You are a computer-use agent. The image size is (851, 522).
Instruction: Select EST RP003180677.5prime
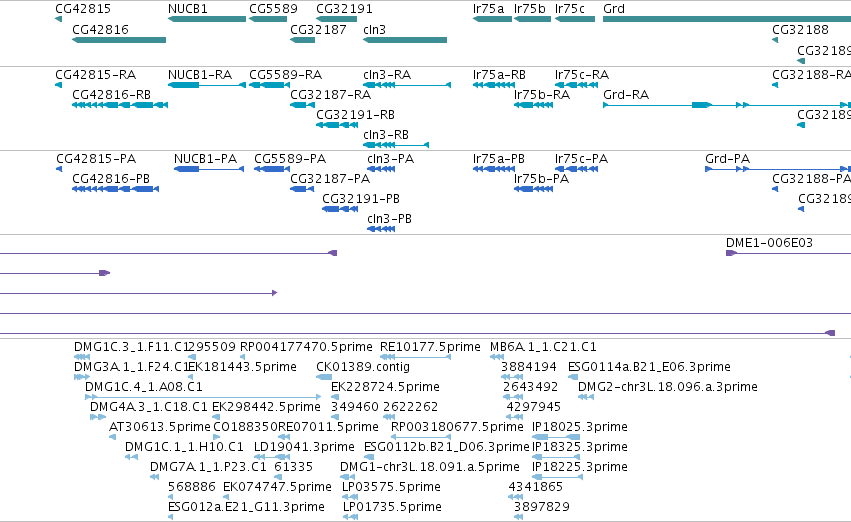457,427
